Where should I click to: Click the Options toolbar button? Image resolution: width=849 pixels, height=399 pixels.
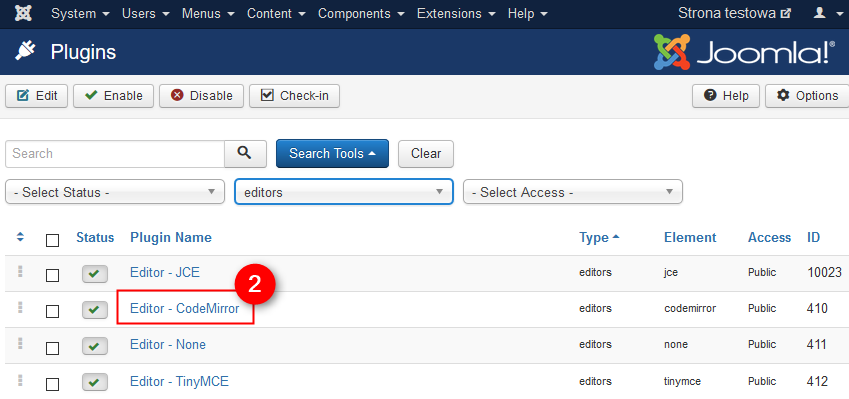pos(807,96)
